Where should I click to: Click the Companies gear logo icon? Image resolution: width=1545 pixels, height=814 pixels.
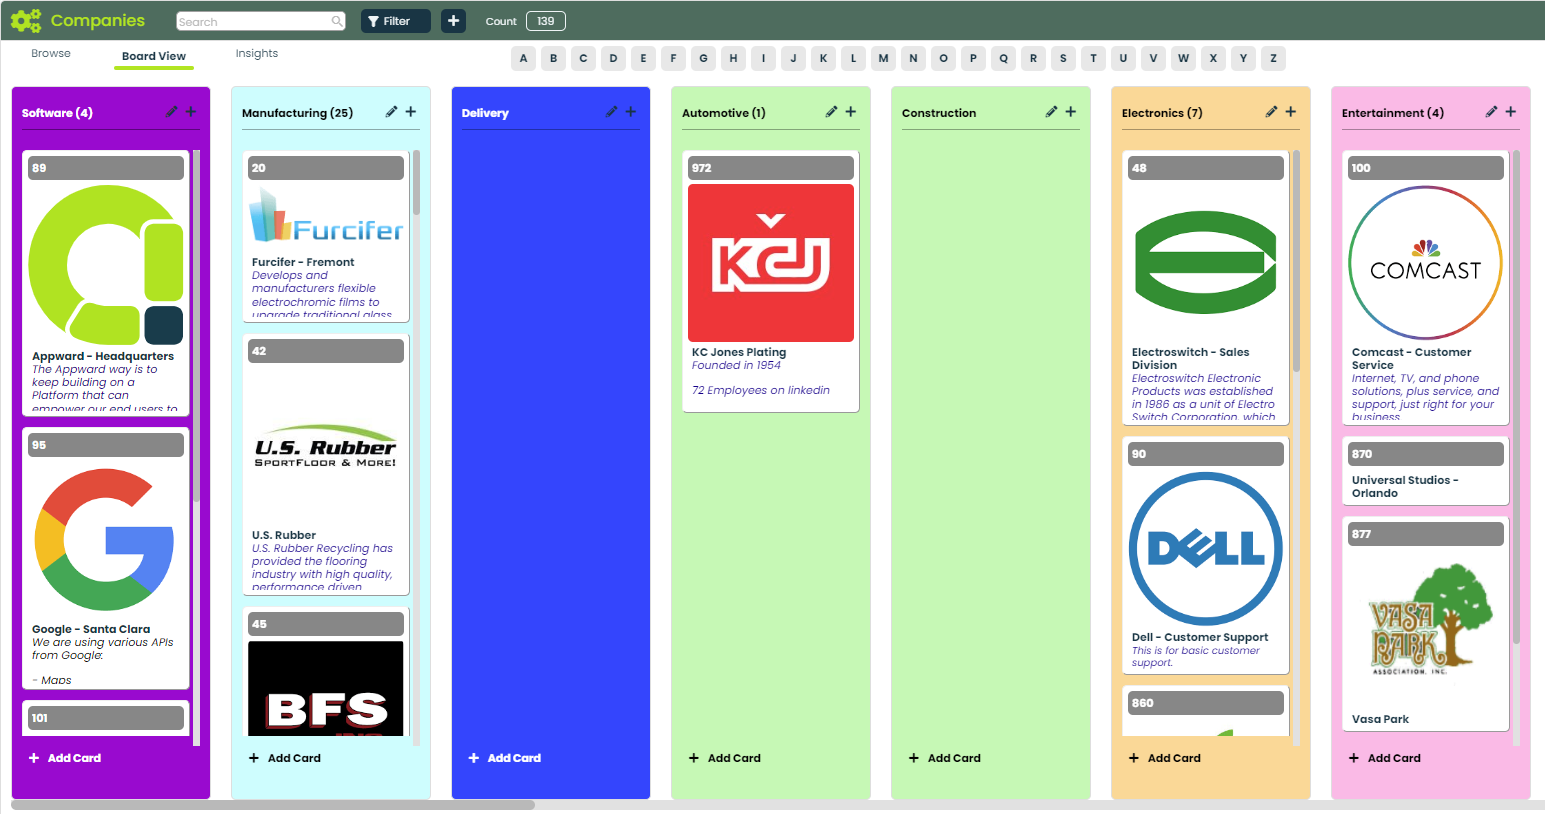26,20
